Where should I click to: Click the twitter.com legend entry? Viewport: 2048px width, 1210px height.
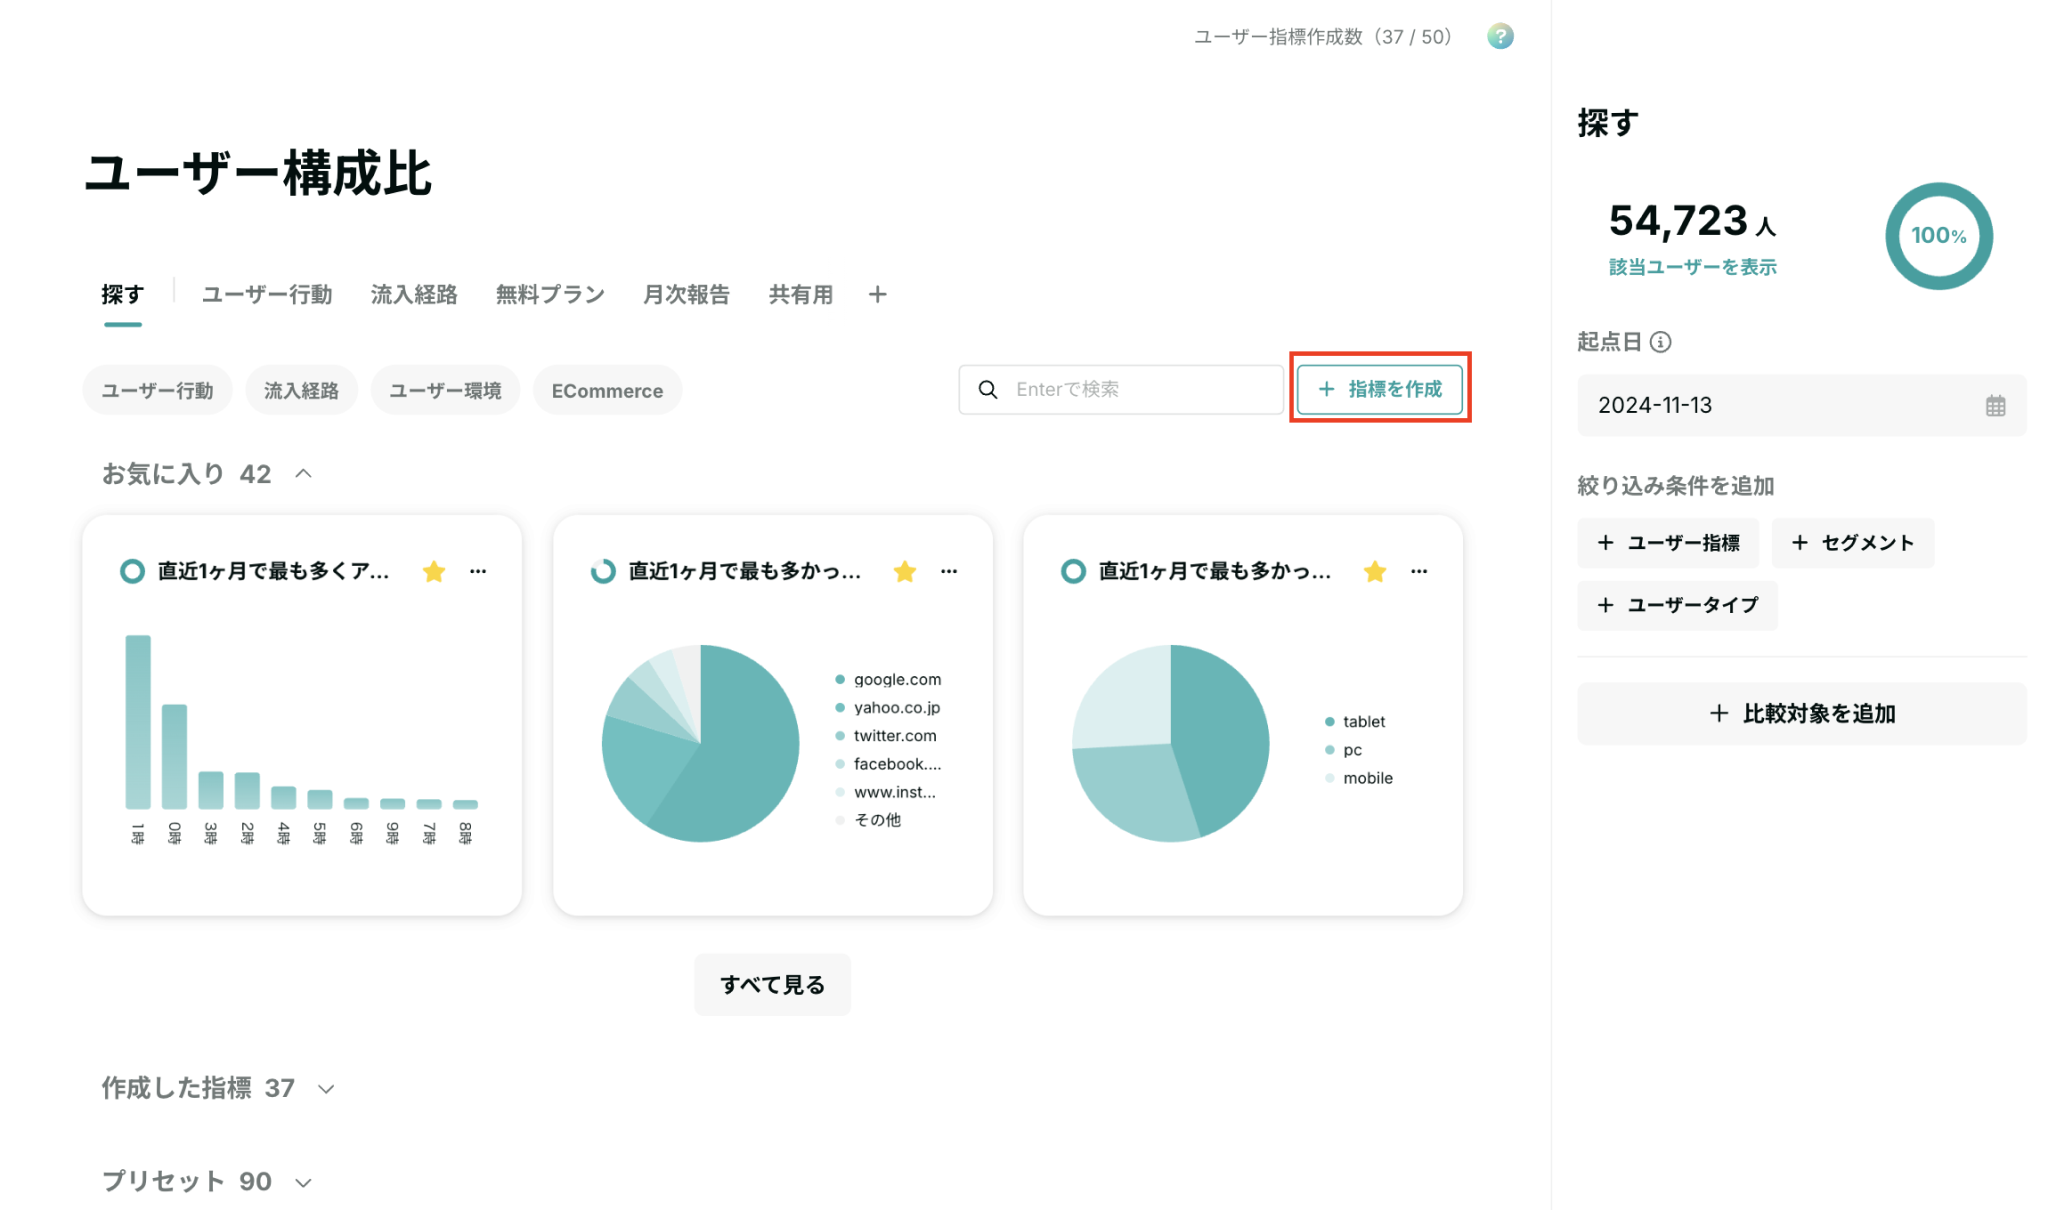[886, 736]
